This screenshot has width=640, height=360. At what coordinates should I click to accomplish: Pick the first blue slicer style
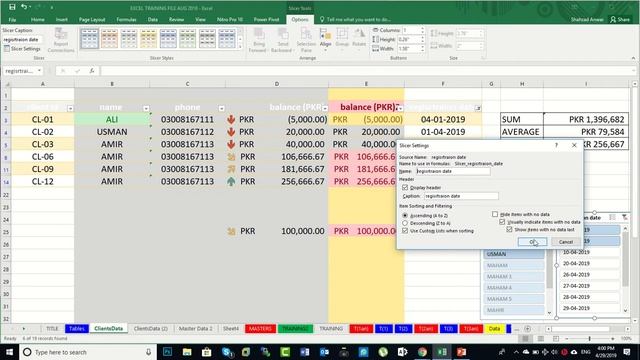[89, 39]
